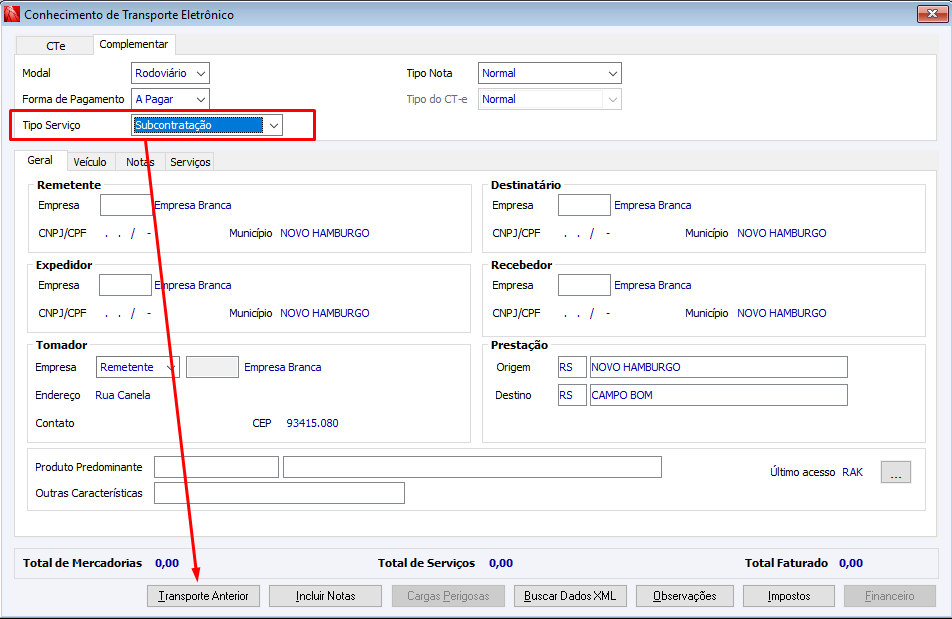Screen dimensions: 952x619
Task: Click the Incluir Notas button
Action: (x=325, y=596)
